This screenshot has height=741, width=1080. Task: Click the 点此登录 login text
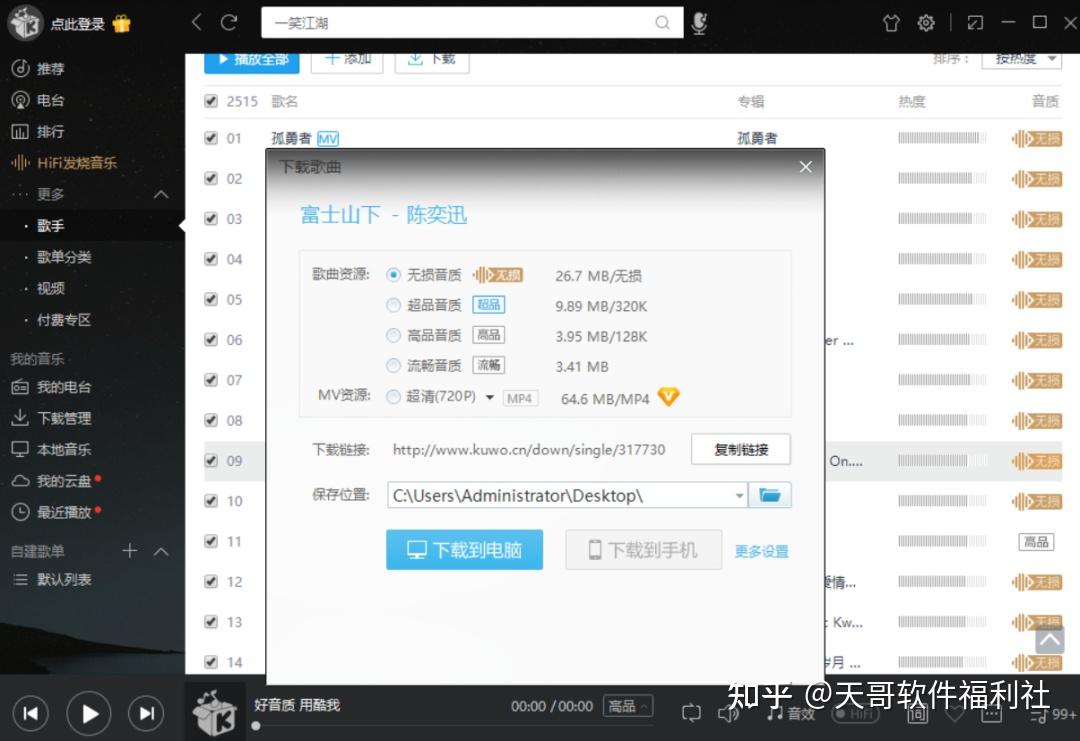pos(78,24)
